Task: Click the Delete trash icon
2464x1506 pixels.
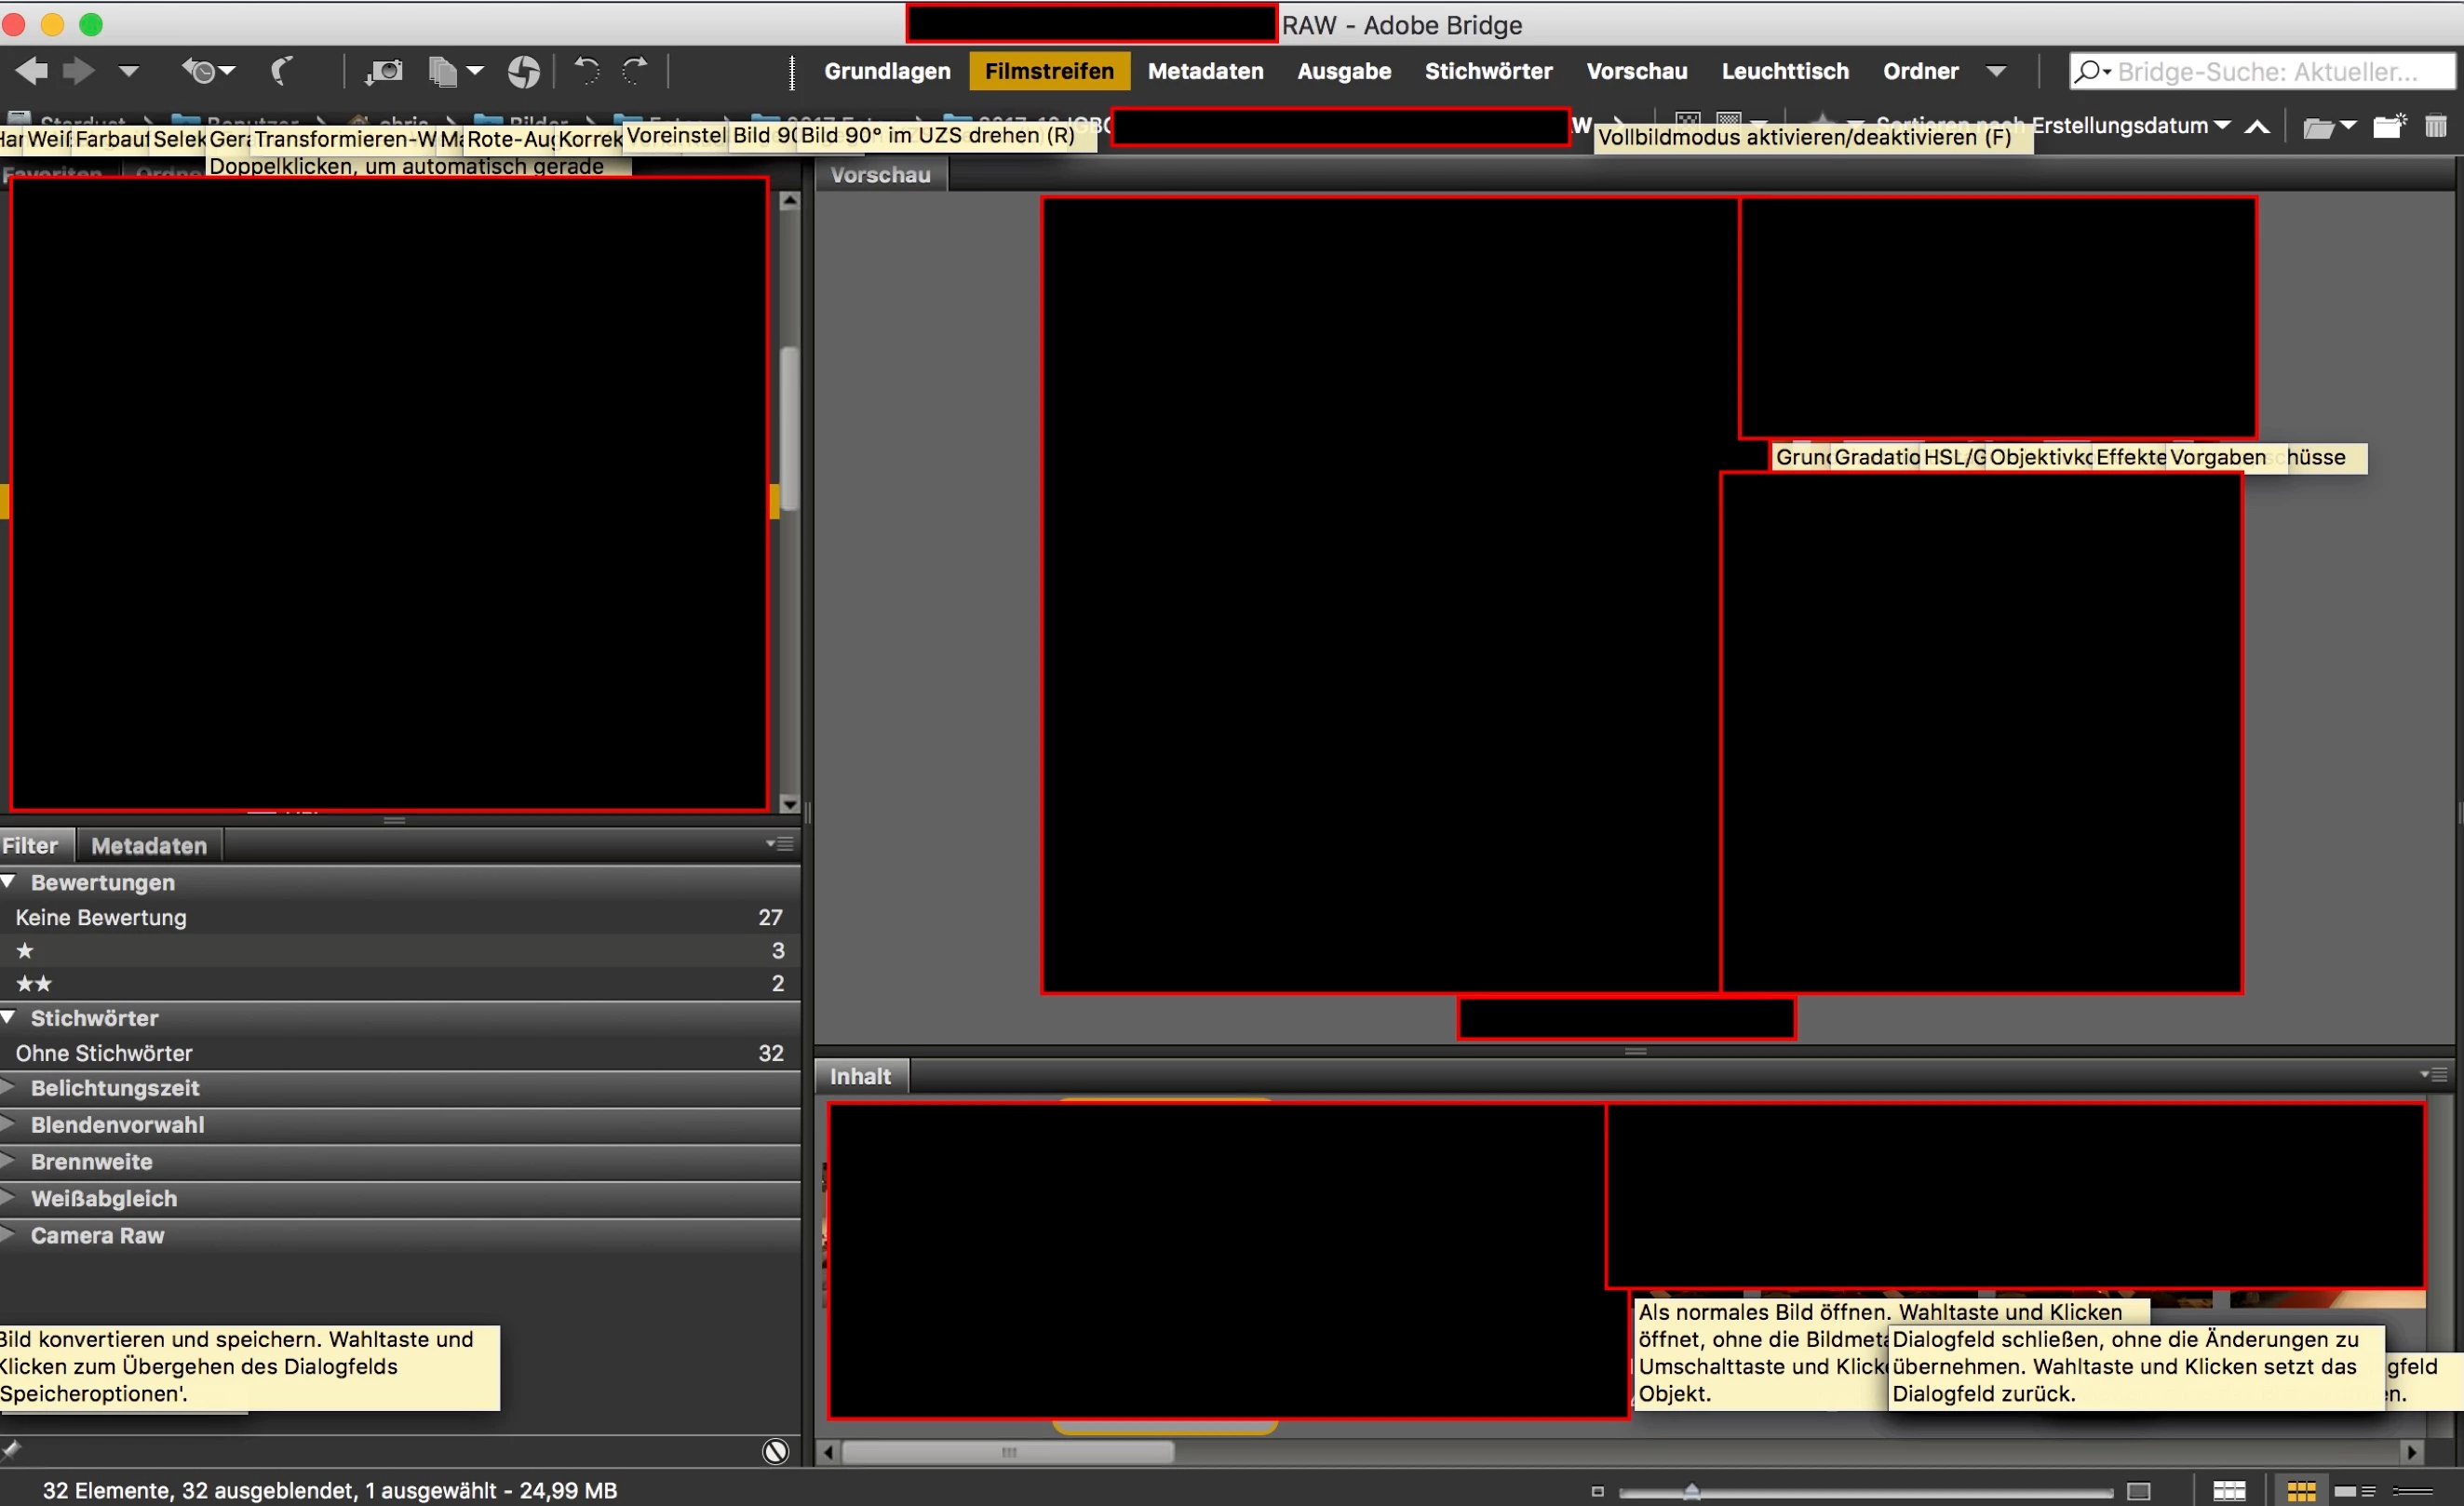Action: [2435, 127]
